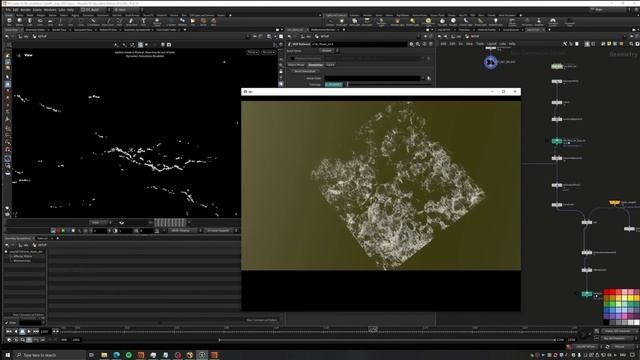This screenshot has height=360, width=640.
Task: Click the current frame number field
Action: pos(45,331)
